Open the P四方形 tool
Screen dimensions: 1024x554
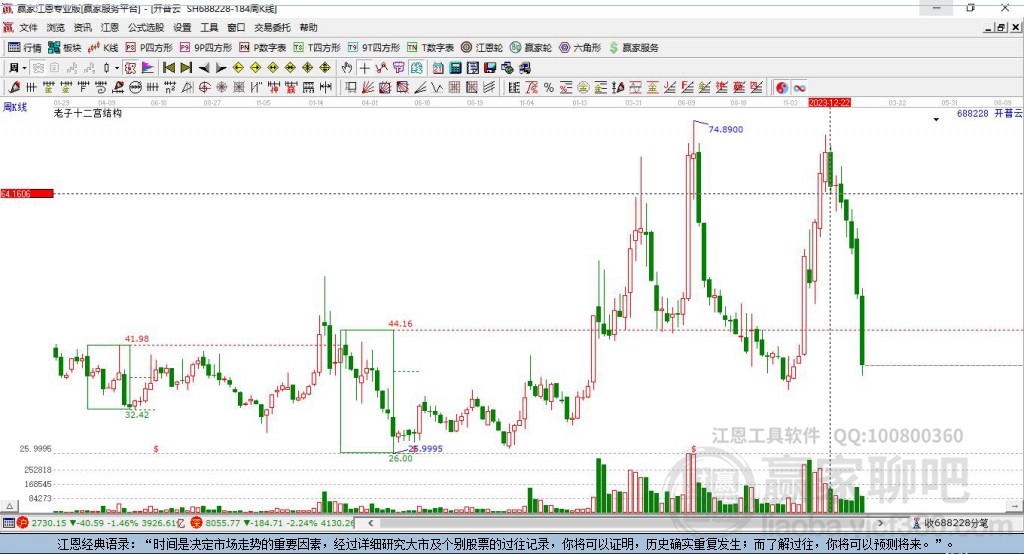tap(149, 48)
